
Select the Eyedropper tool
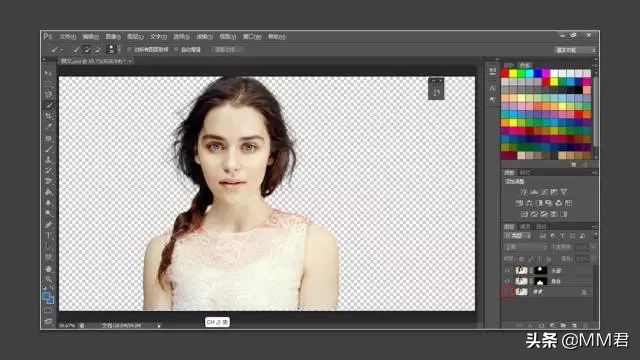pyautogui.click(x=48, y=127)
